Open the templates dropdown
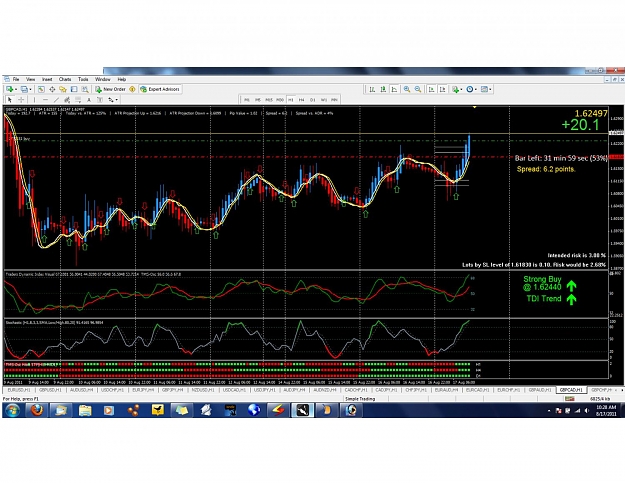 click(486, 89)
